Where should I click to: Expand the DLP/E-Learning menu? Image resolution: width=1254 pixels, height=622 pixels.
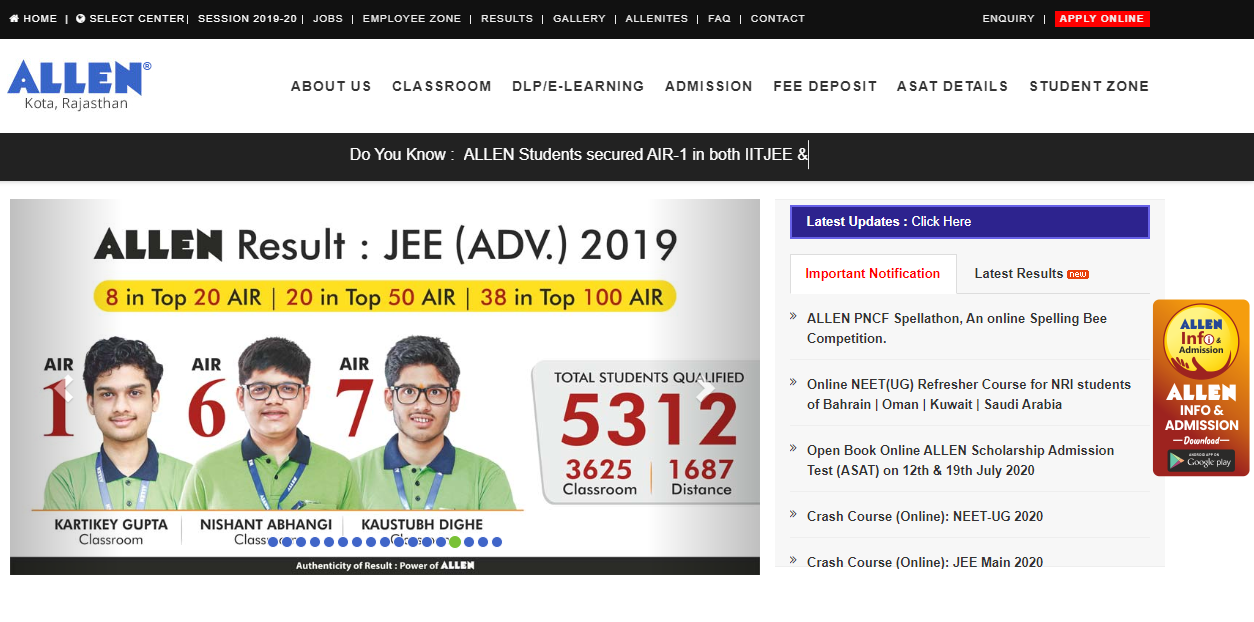pyautogui.click(x=578, y=87)
